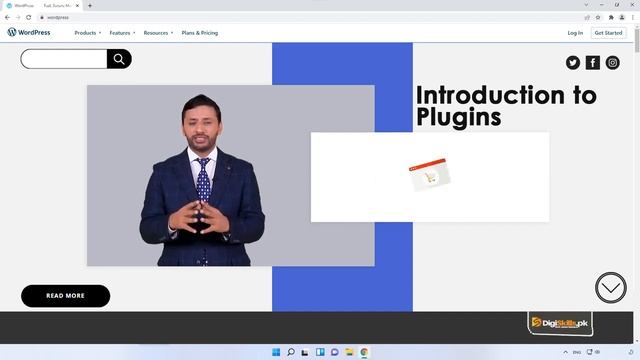The image size is (640, 360).
Task: Open the Windows Start menu
Action: click(276, 352)
